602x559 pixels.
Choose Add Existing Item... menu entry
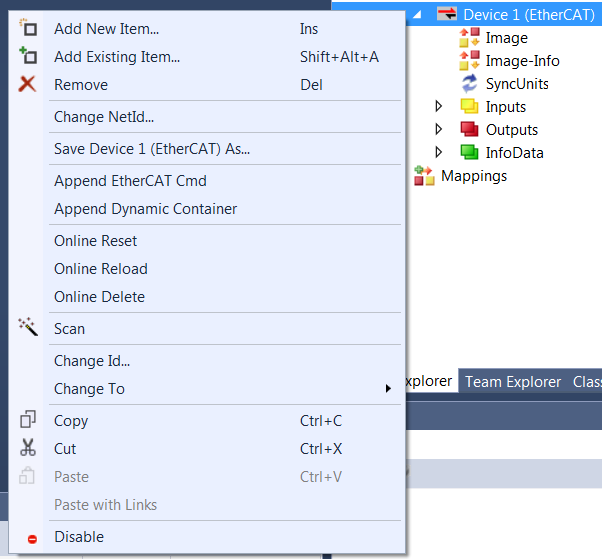coord(206,57)
